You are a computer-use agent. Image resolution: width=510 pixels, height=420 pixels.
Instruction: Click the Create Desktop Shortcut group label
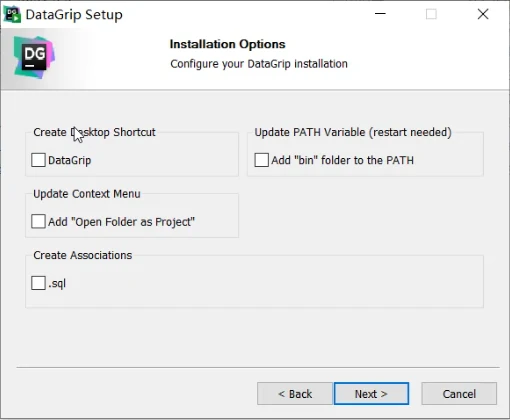(94, 132)
